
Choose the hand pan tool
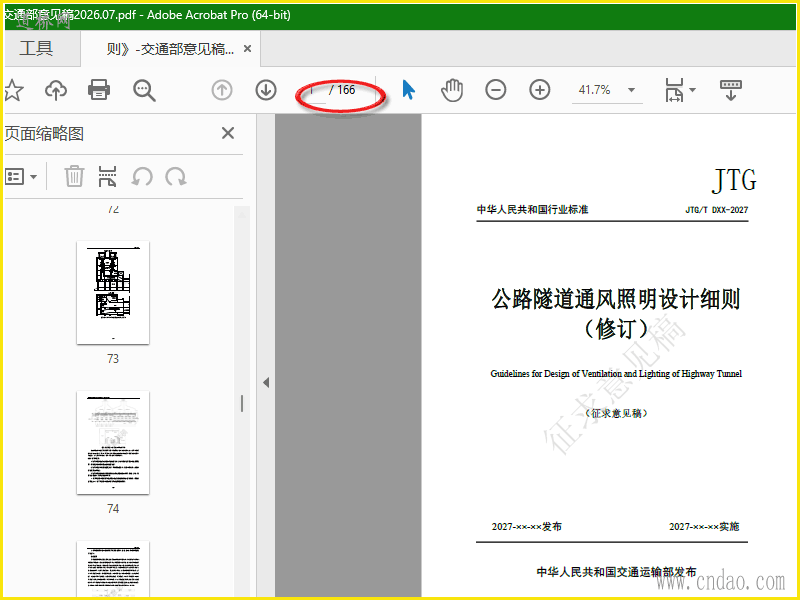452,90
